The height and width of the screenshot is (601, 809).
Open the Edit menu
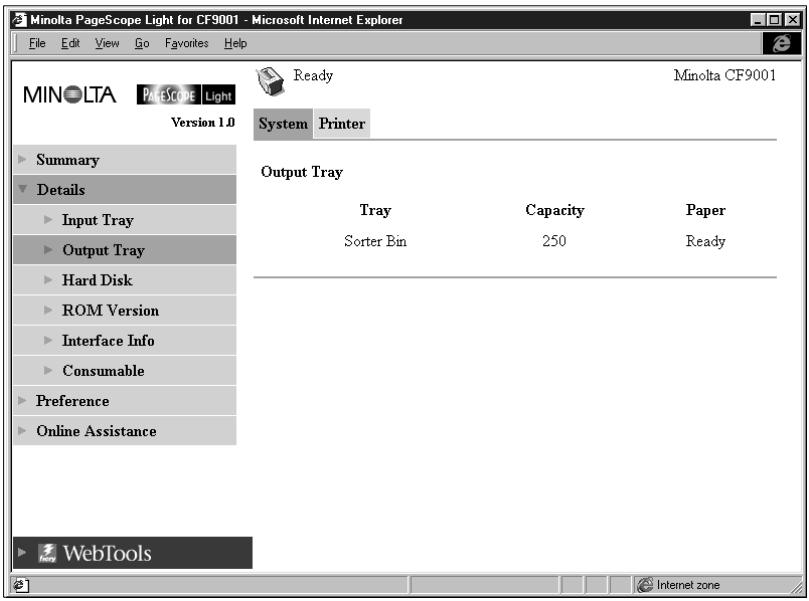pos(70,43)
